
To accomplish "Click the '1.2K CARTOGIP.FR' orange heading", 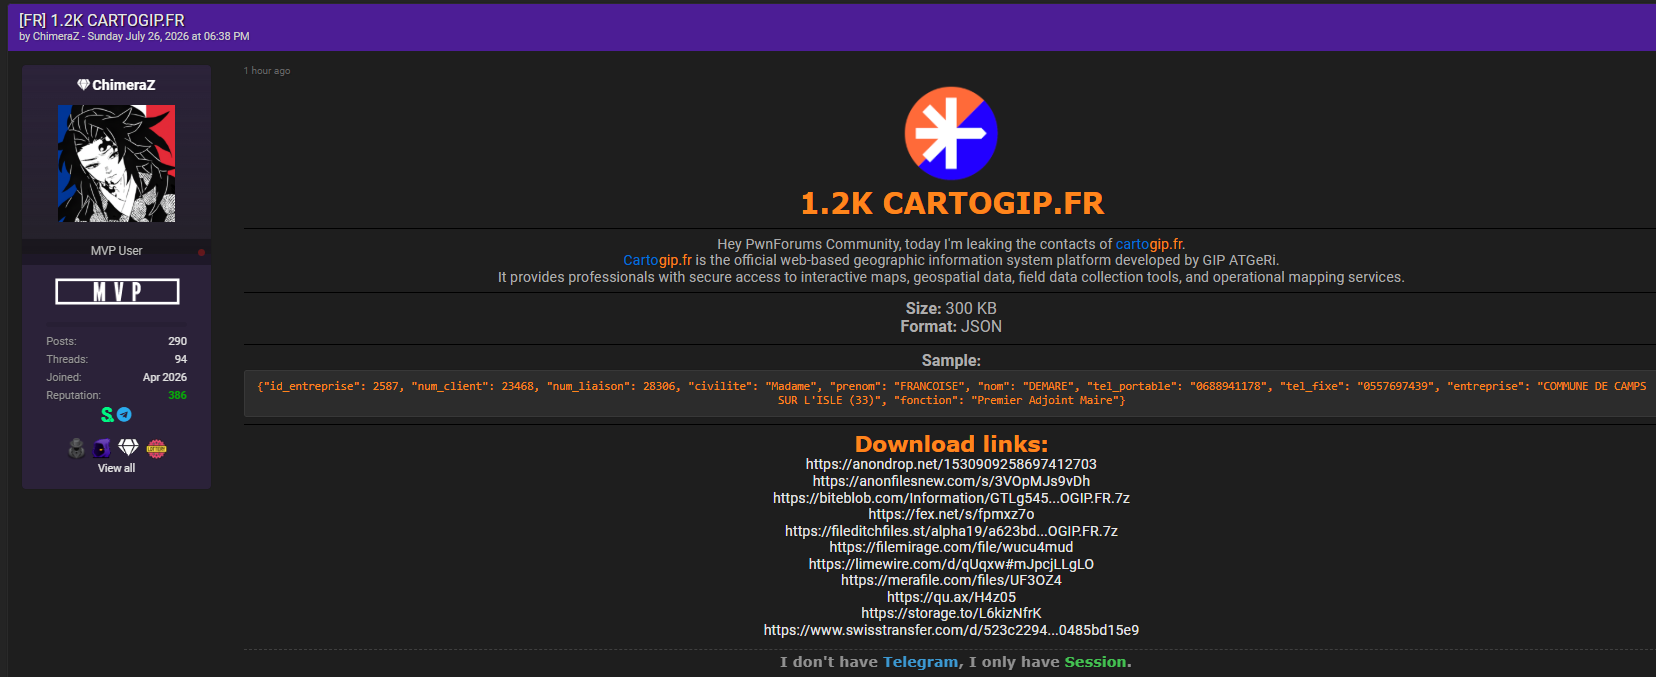I will (951, 203).
